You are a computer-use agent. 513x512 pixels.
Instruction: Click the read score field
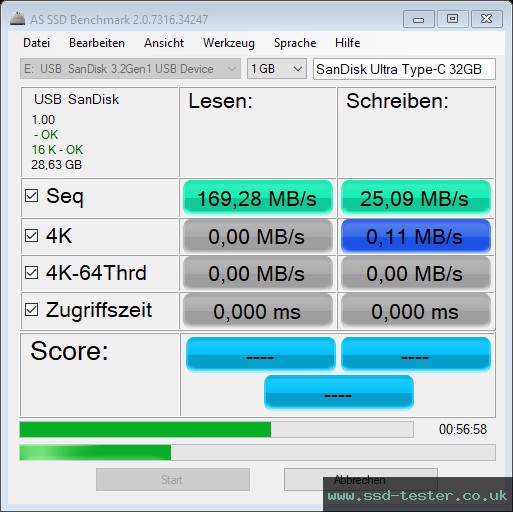[x=261, y=354]
